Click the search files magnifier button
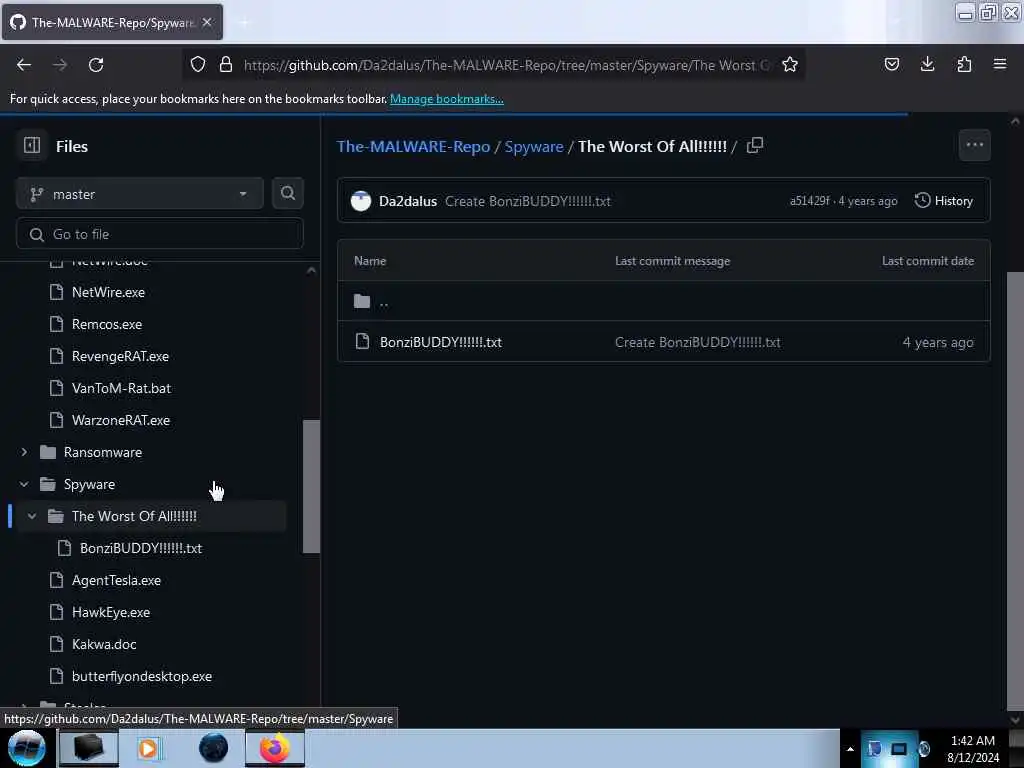The height and width of the screenshot is (768, 1024). (x=287, y=193)
